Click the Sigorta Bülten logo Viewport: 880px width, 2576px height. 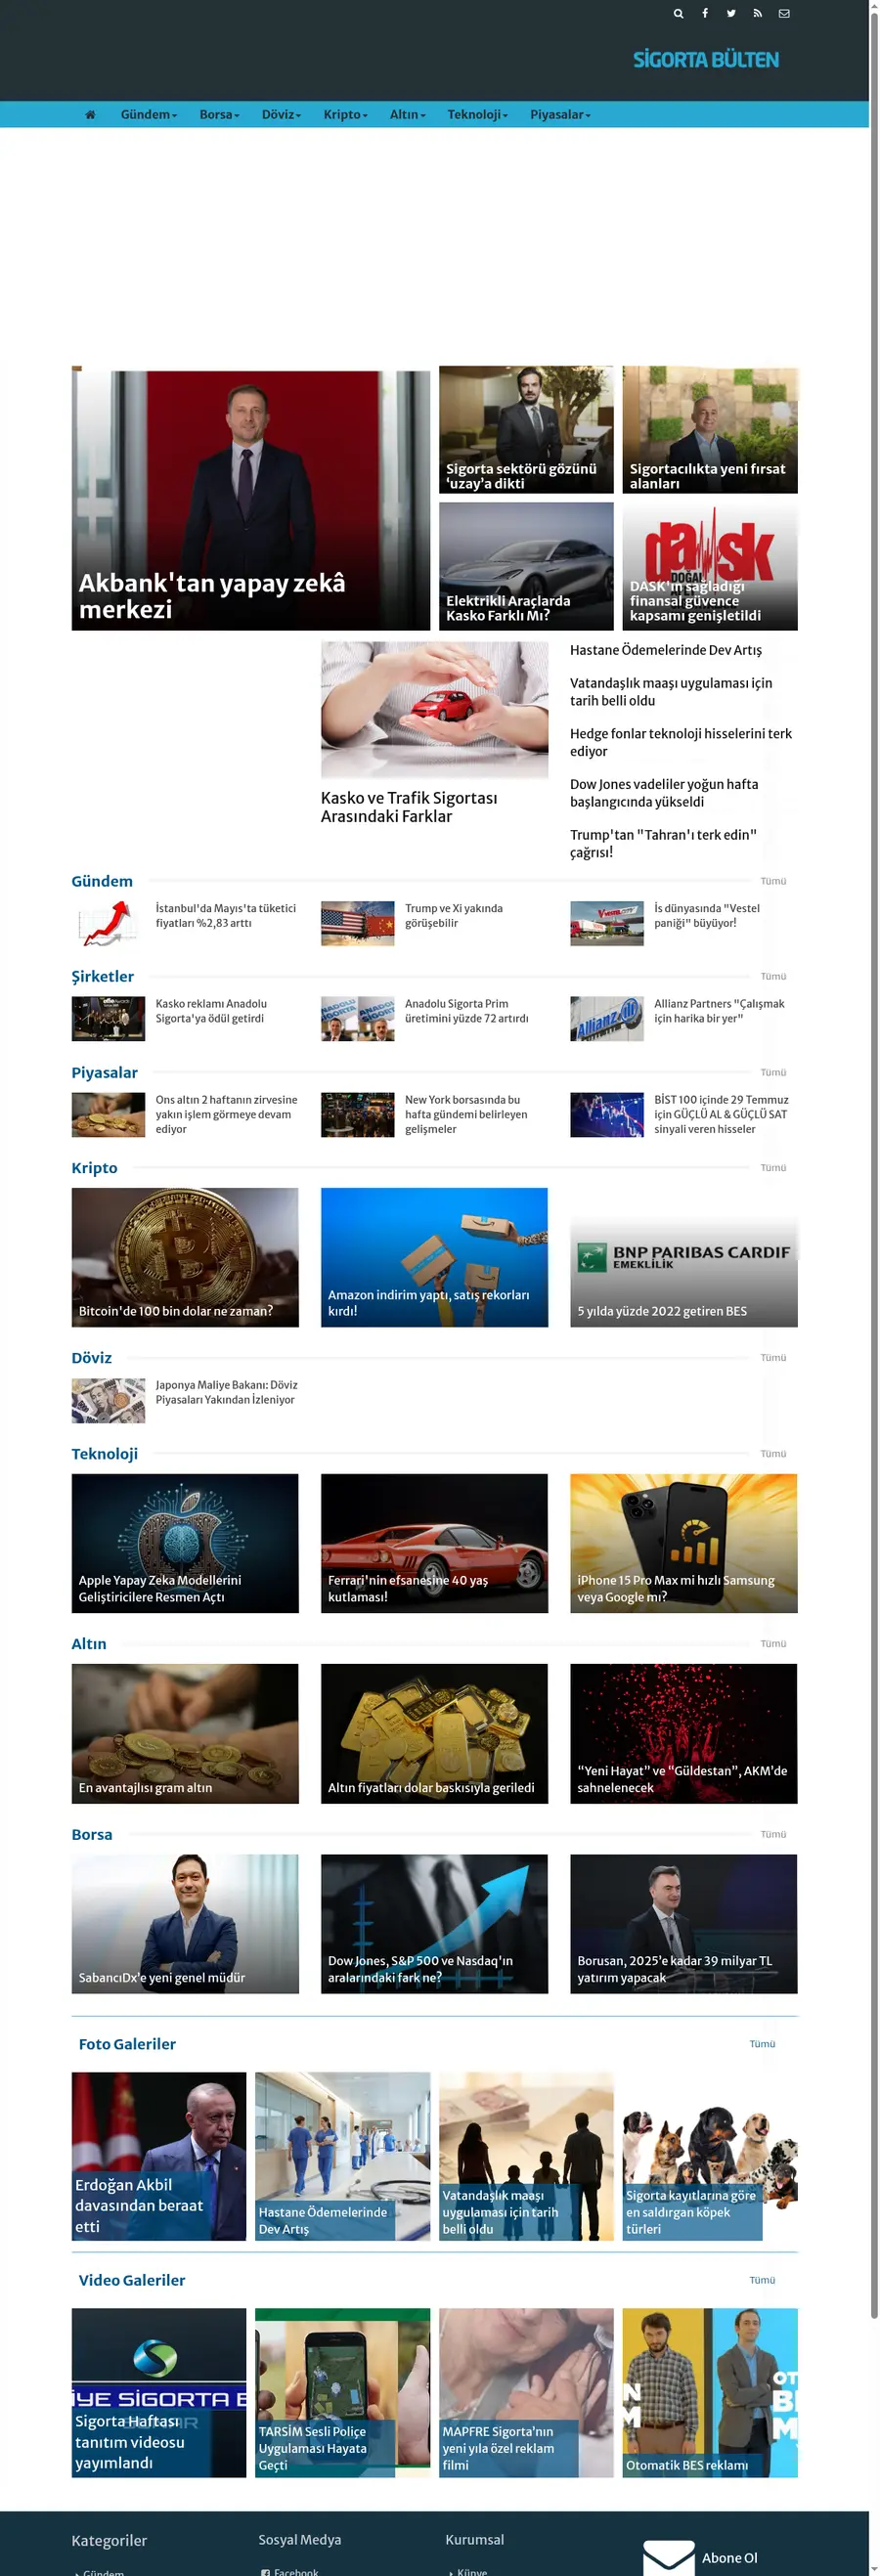(705, 60)
